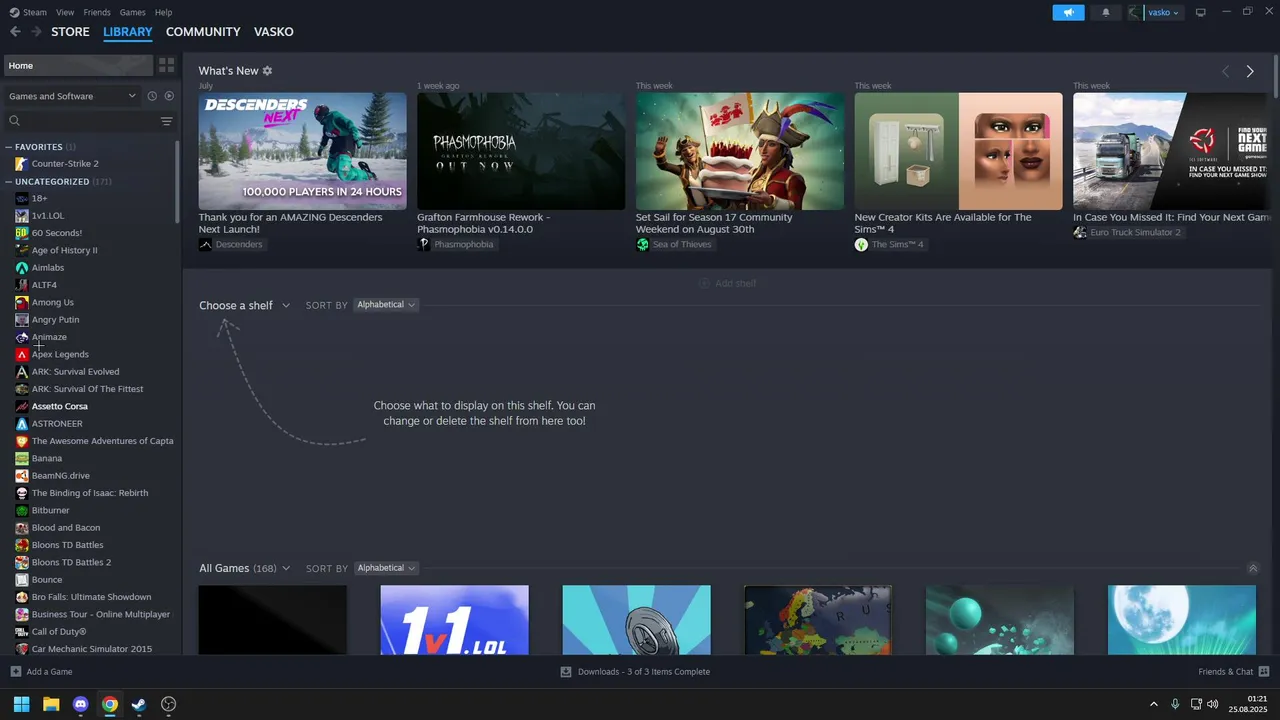Viewport: 1280px width, 720px height.
Task: Select Counter-Strike 2 in the library
Action: click(x=64, y=164)
